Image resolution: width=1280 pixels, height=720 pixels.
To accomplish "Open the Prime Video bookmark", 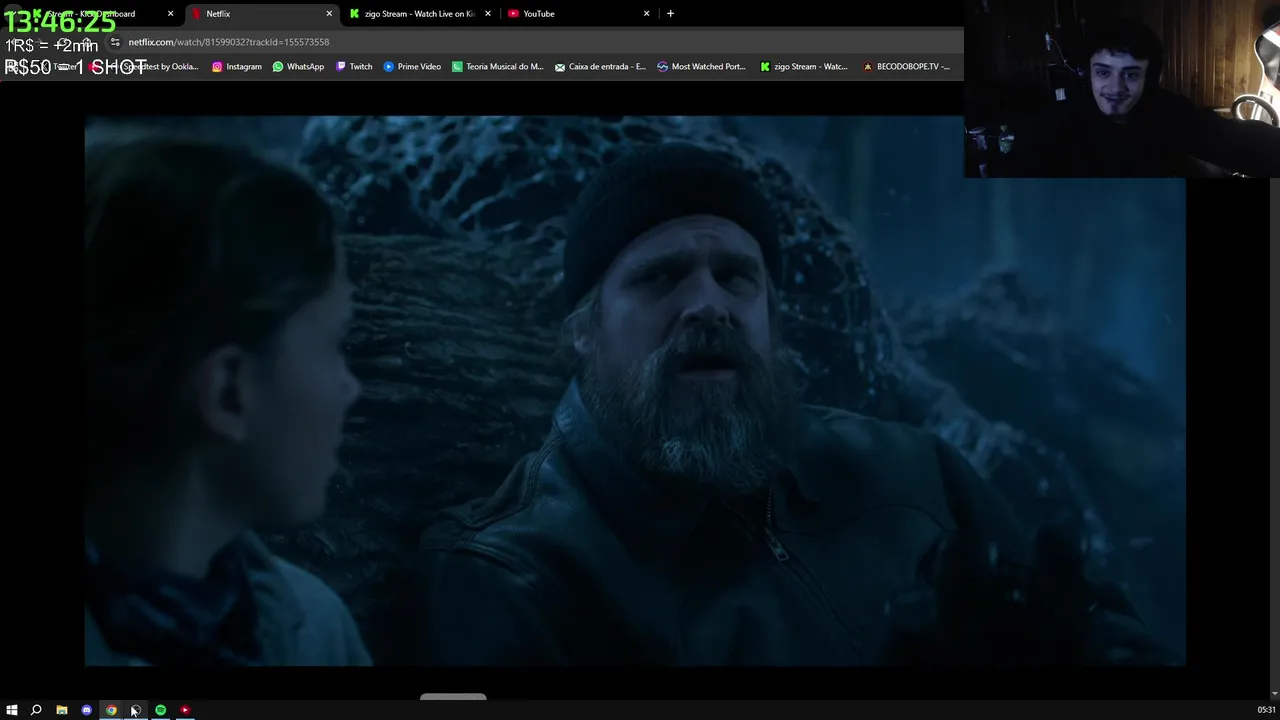I will (x=412, y=67).
